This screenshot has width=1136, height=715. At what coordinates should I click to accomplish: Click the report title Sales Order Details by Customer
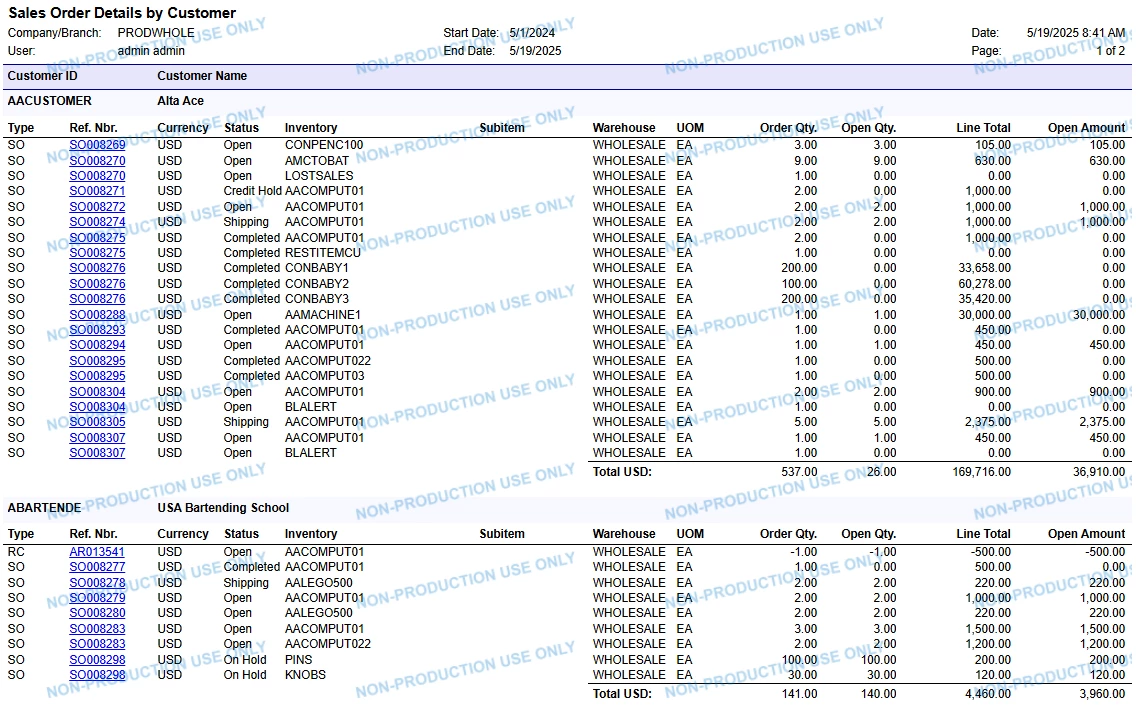[122, 13]
